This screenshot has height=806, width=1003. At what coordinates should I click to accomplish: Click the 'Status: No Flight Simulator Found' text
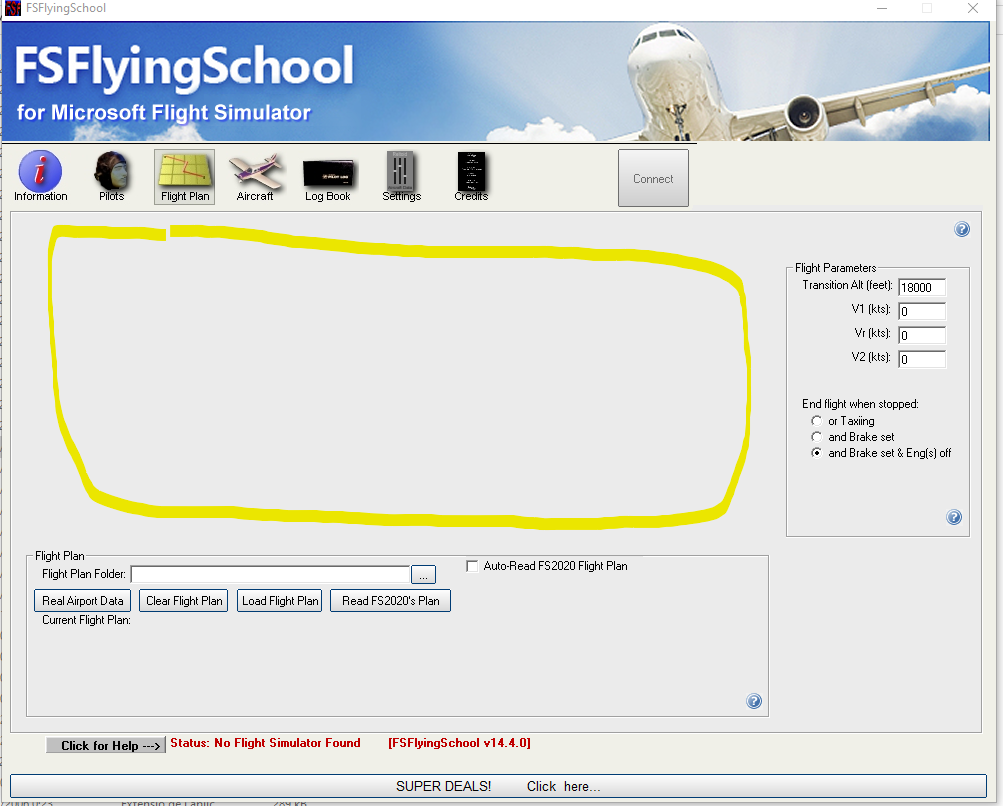point(265,743)
